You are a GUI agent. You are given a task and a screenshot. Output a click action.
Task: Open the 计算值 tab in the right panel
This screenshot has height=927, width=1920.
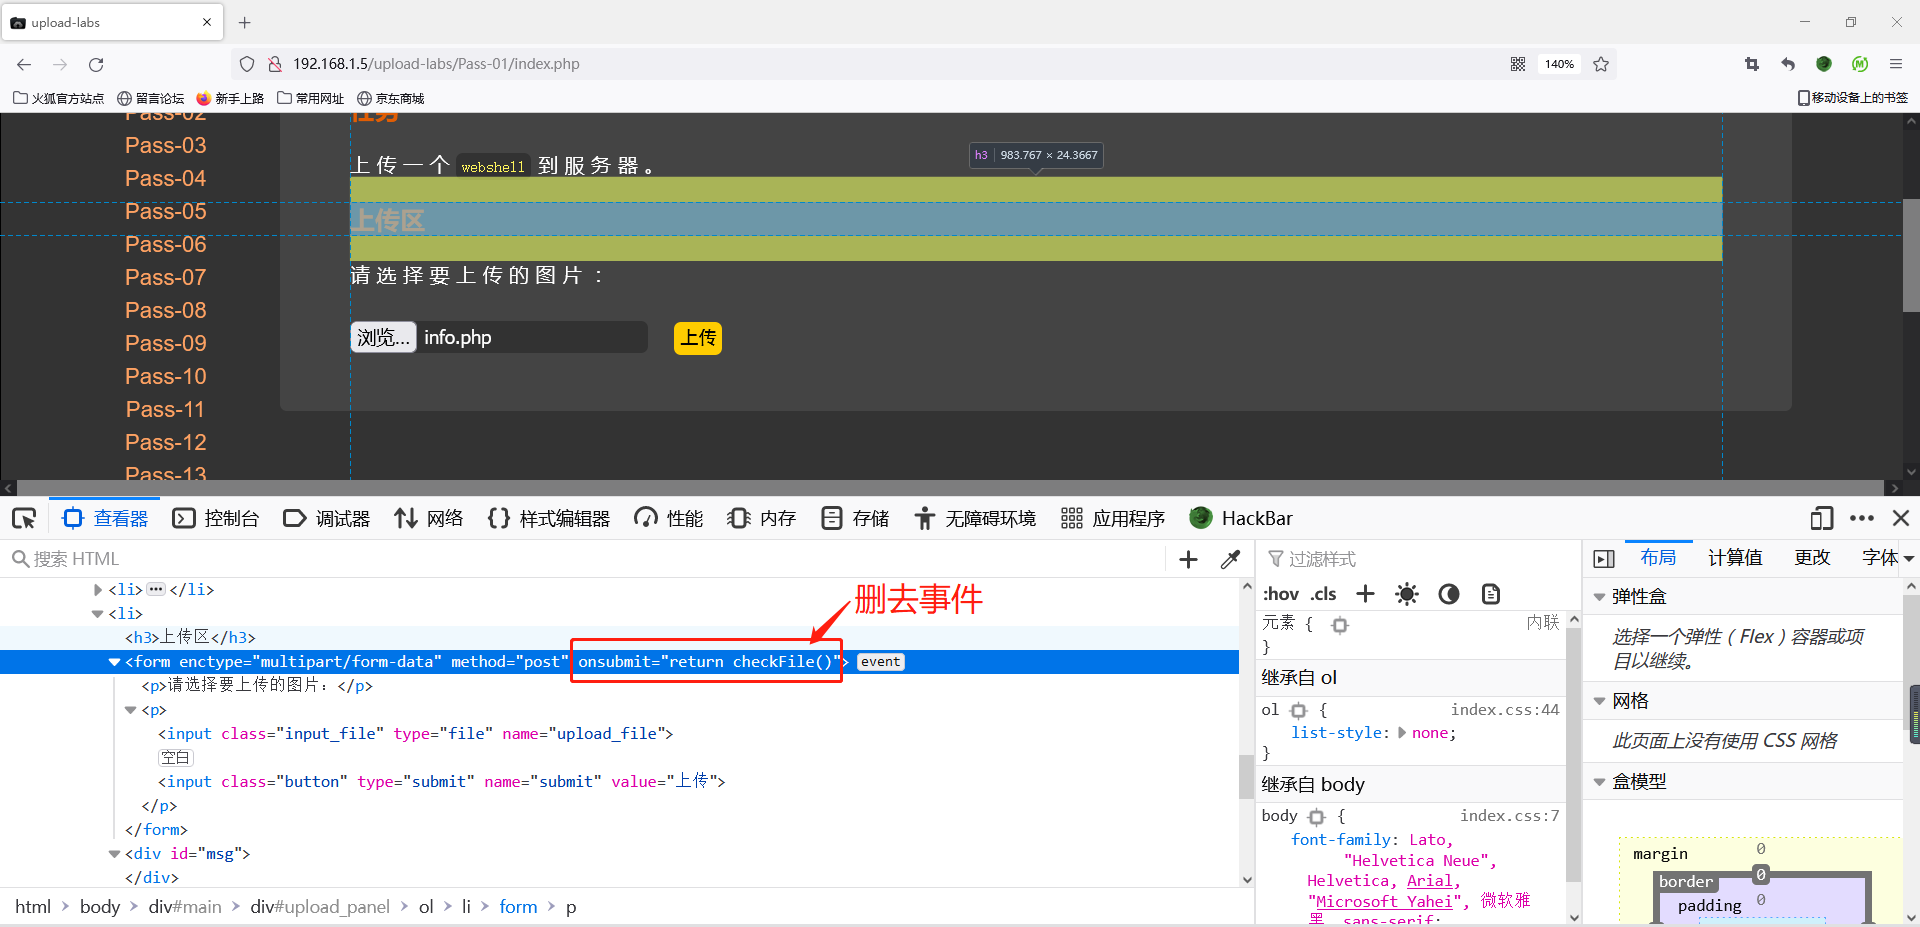tap(1735, 557)
